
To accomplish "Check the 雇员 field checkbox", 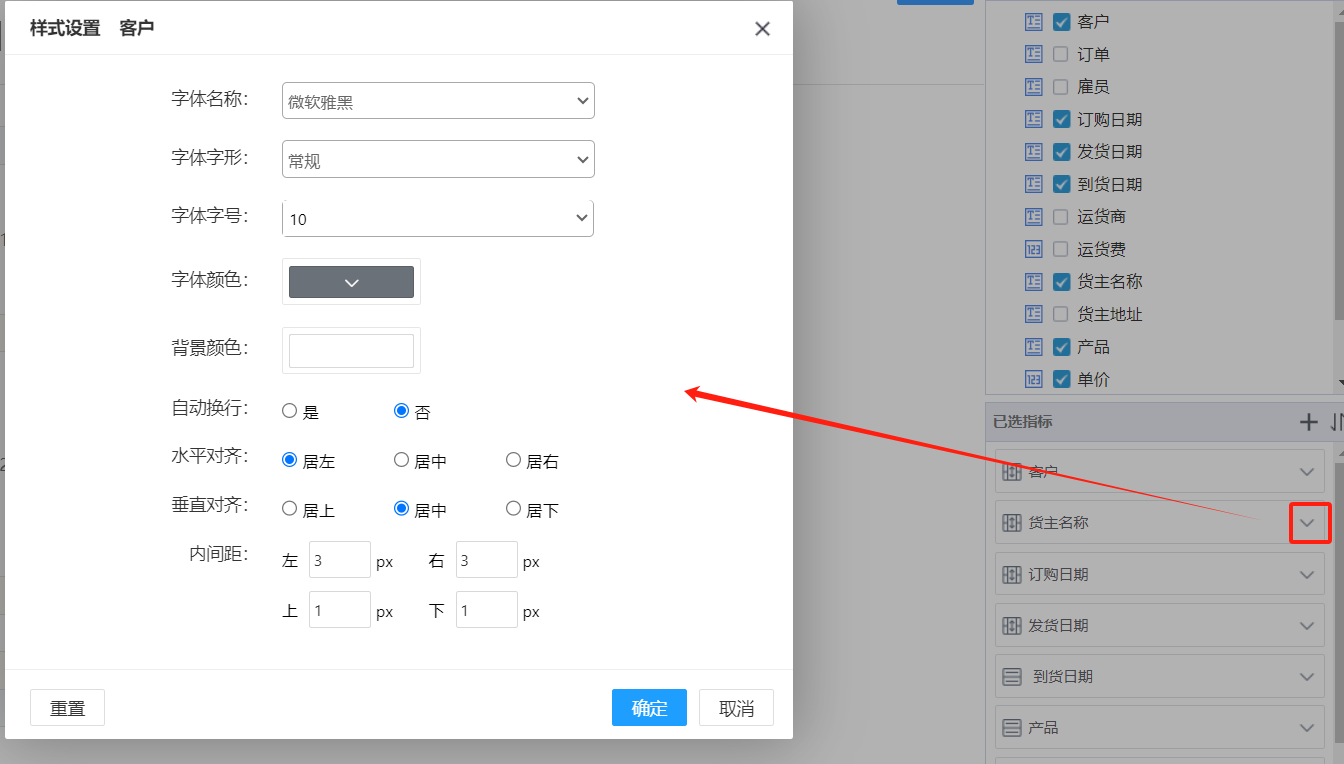I will click(1061, 87).
